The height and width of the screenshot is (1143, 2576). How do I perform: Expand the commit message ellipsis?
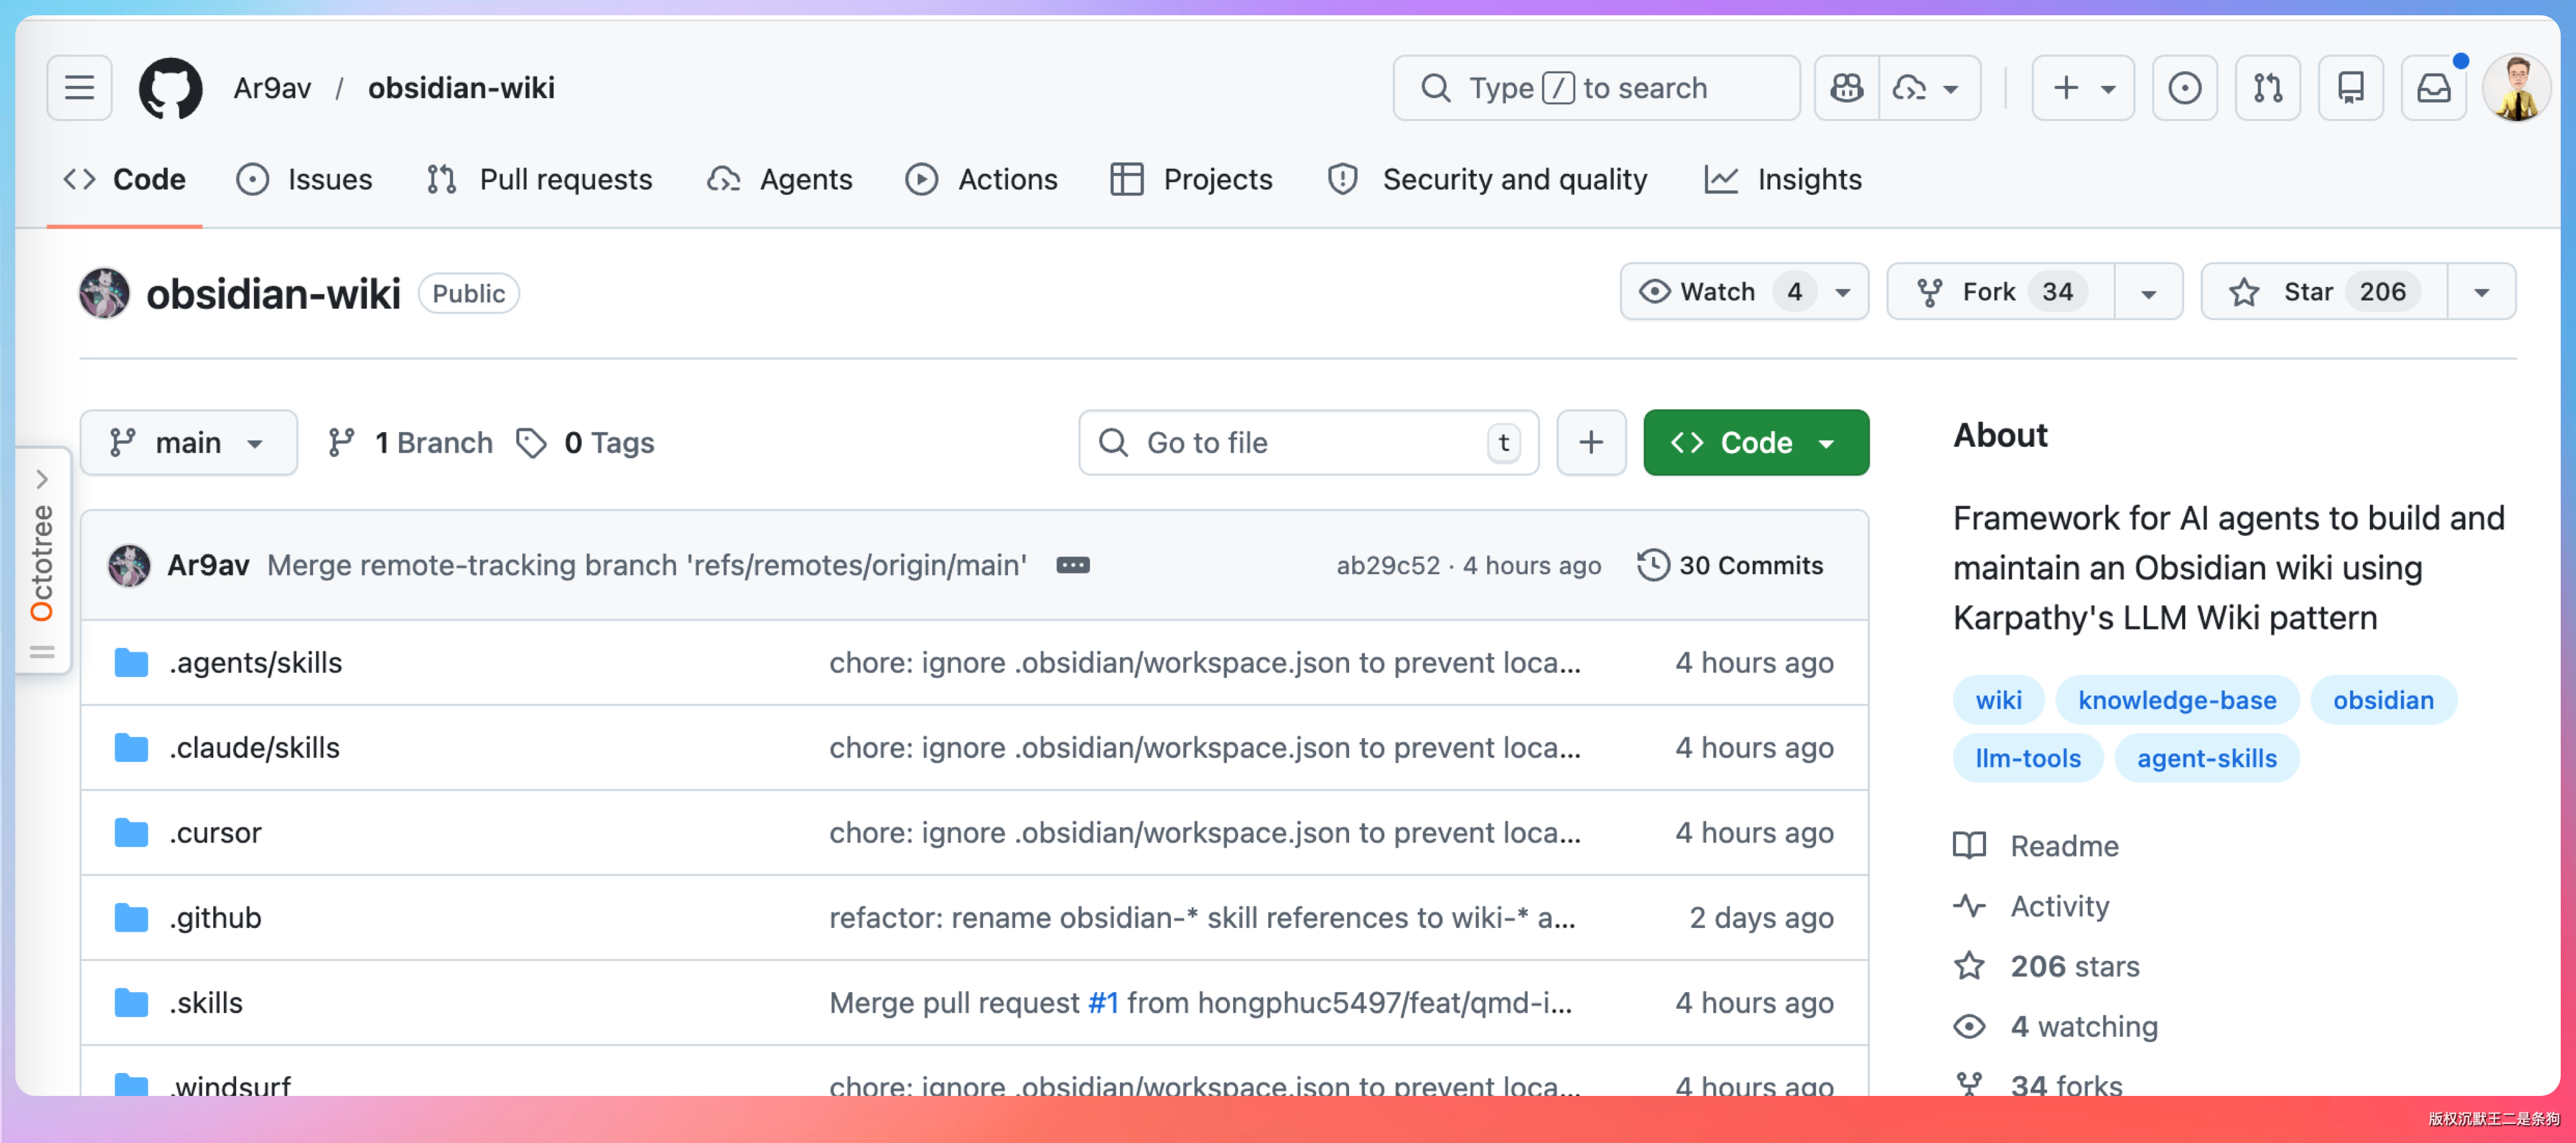pos(1073,565)
